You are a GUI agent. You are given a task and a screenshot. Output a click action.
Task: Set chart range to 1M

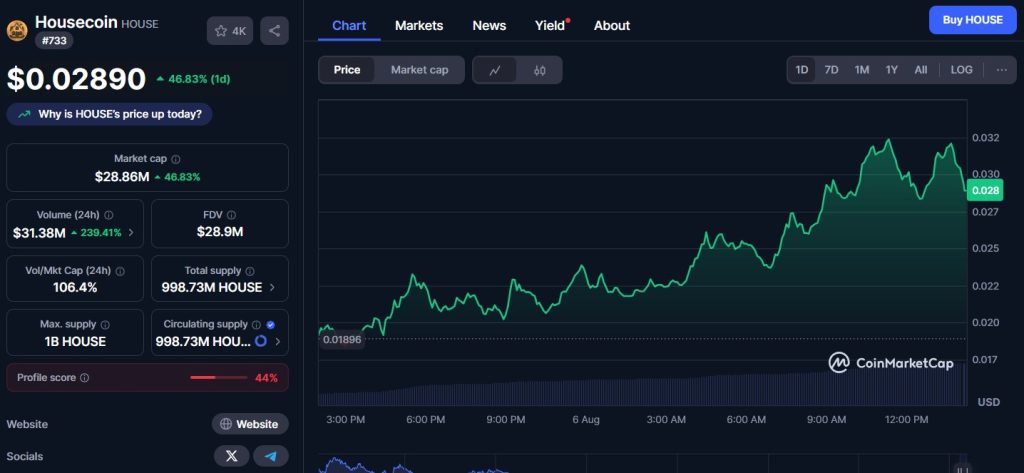[x=862, y=70]
